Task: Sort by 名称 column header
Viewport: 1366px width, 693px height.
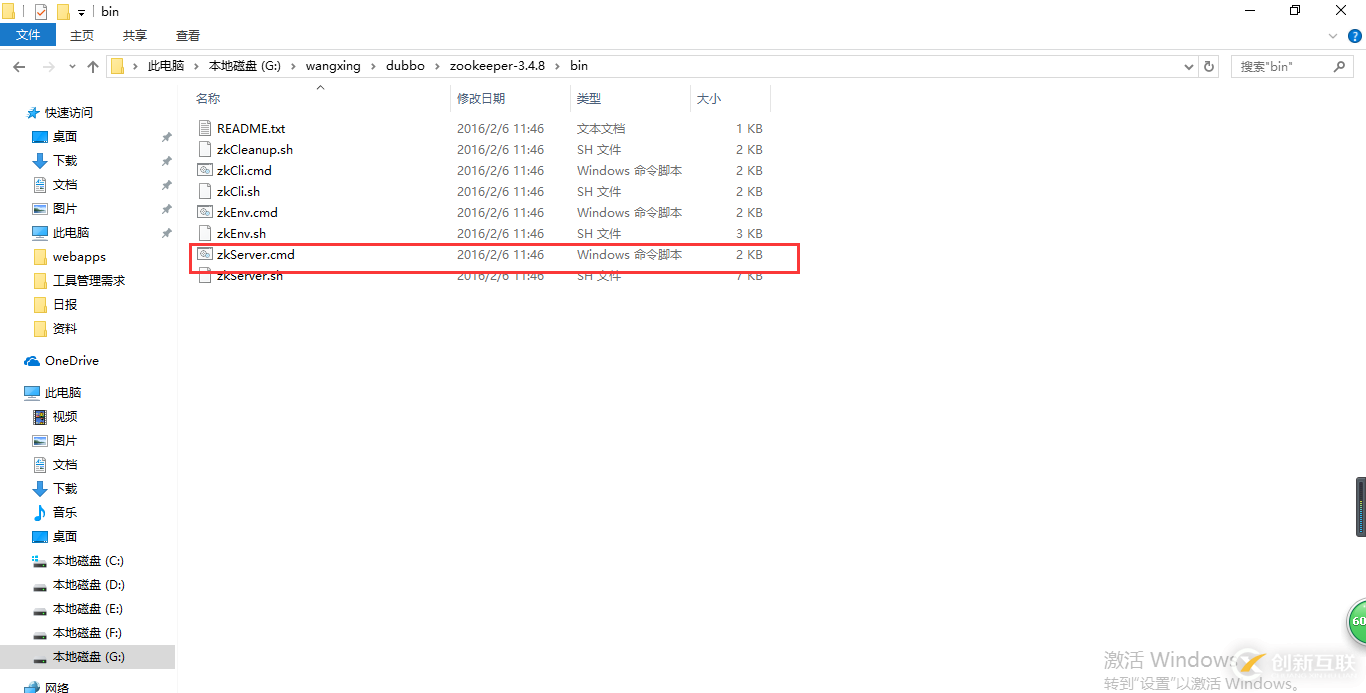Action: pyautogui.click(x=208, y=99)
